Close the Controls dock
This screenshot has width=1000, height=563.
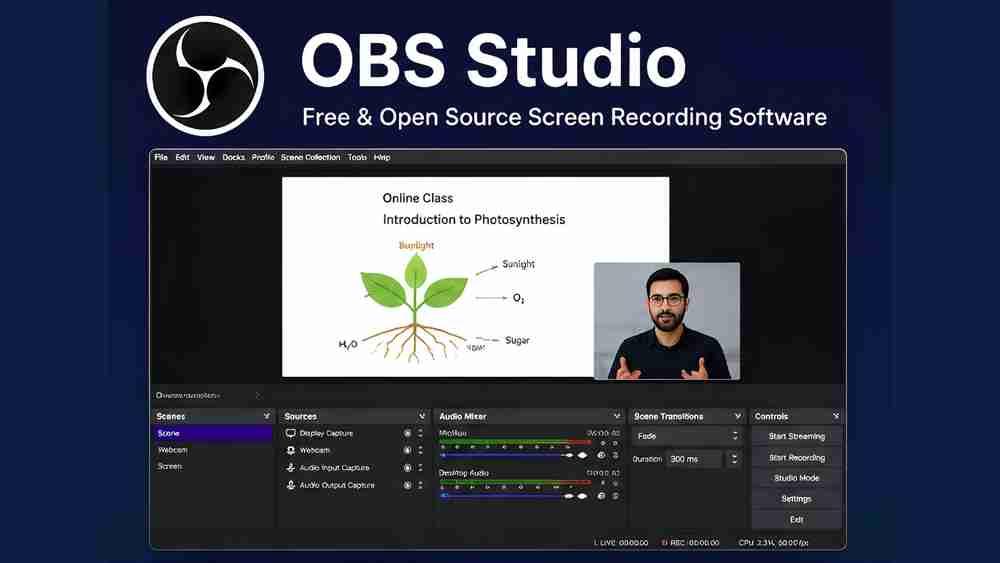835,416
